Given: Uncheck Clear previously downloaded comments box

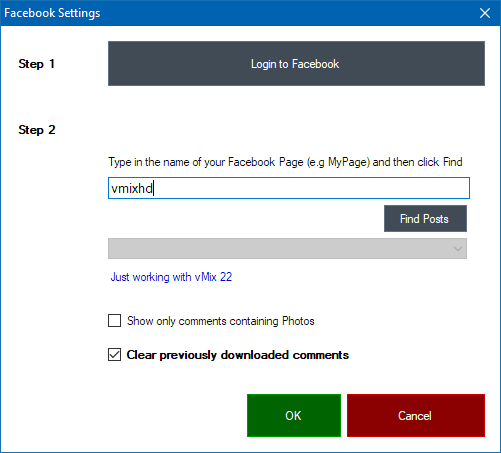Looking at the screenshot, I should 114,355.
